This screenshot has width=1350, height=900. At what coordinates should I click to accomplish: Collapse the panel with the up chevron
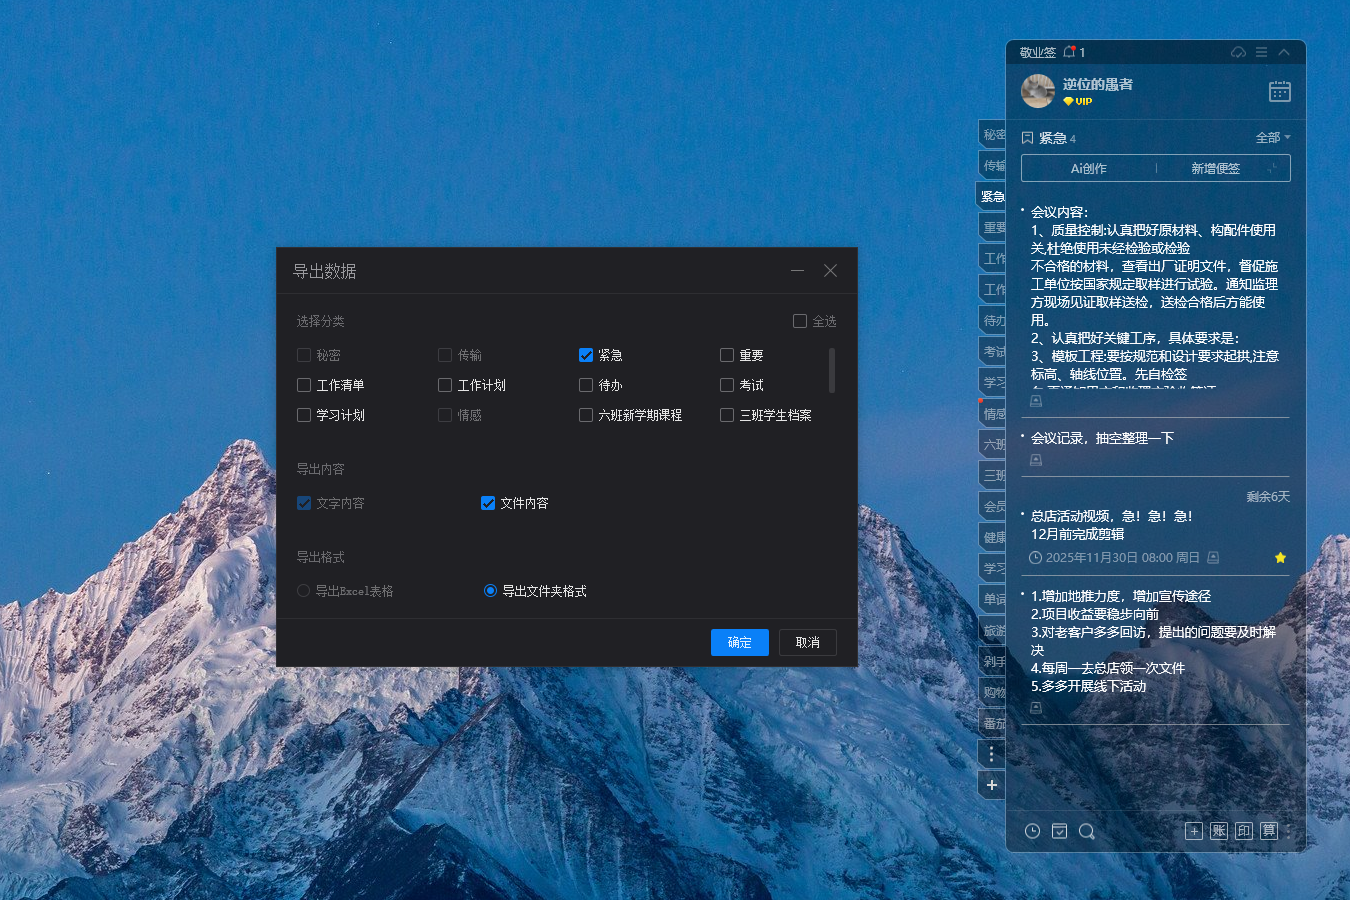point(1284,52)
